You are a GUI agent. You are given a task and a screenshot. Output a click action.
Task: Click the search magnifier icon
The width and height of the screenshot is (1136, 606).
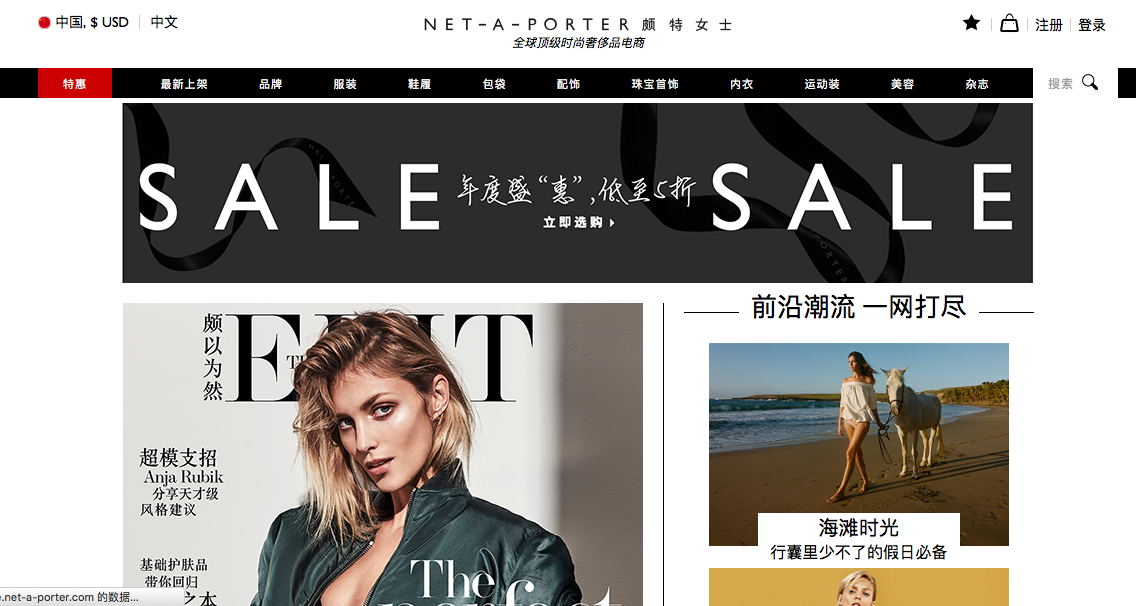pos(1090,83)
